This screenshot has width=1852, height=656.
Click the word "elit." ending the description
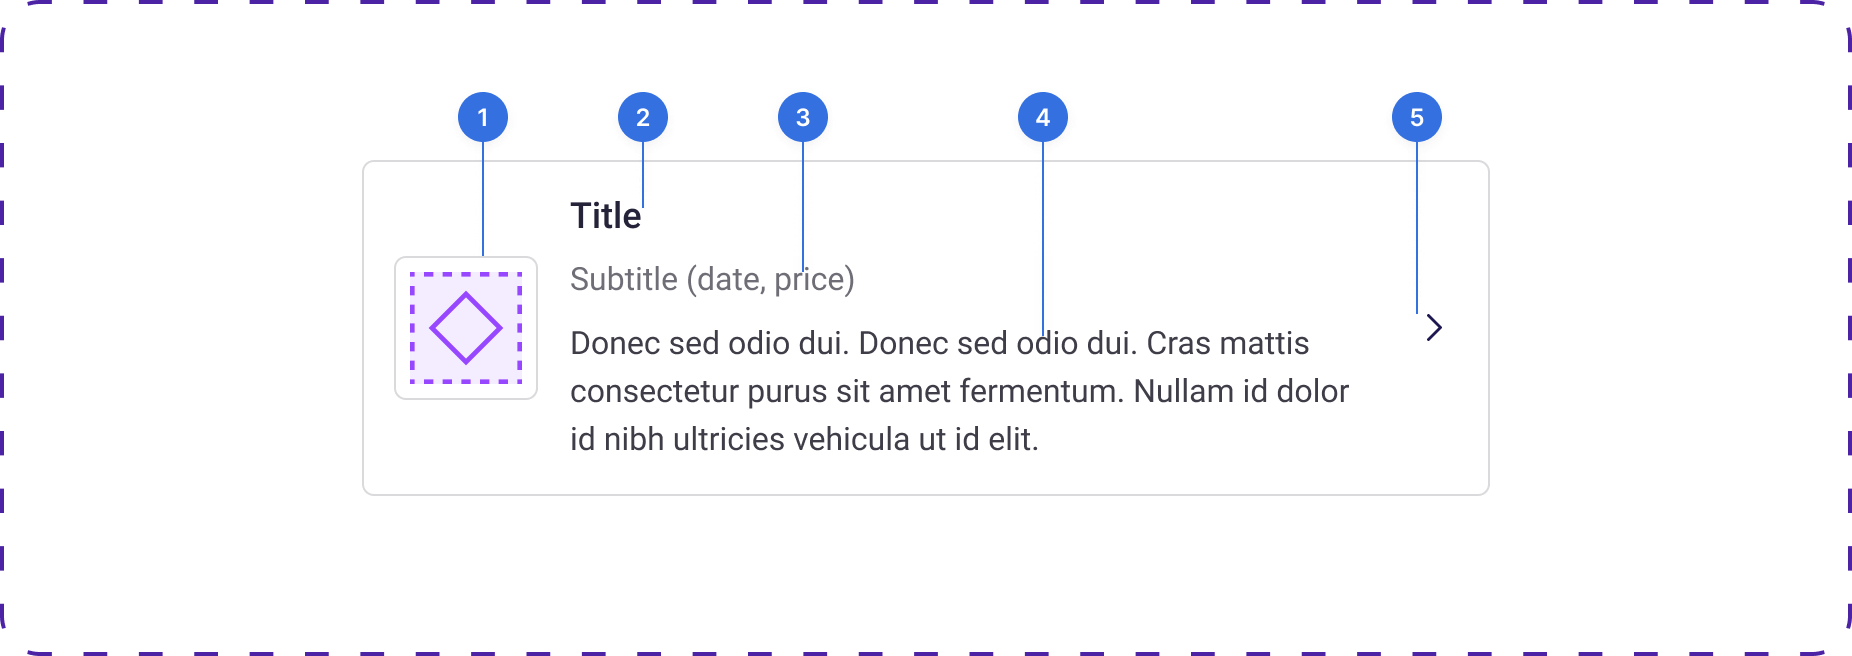coord(1013,439)
